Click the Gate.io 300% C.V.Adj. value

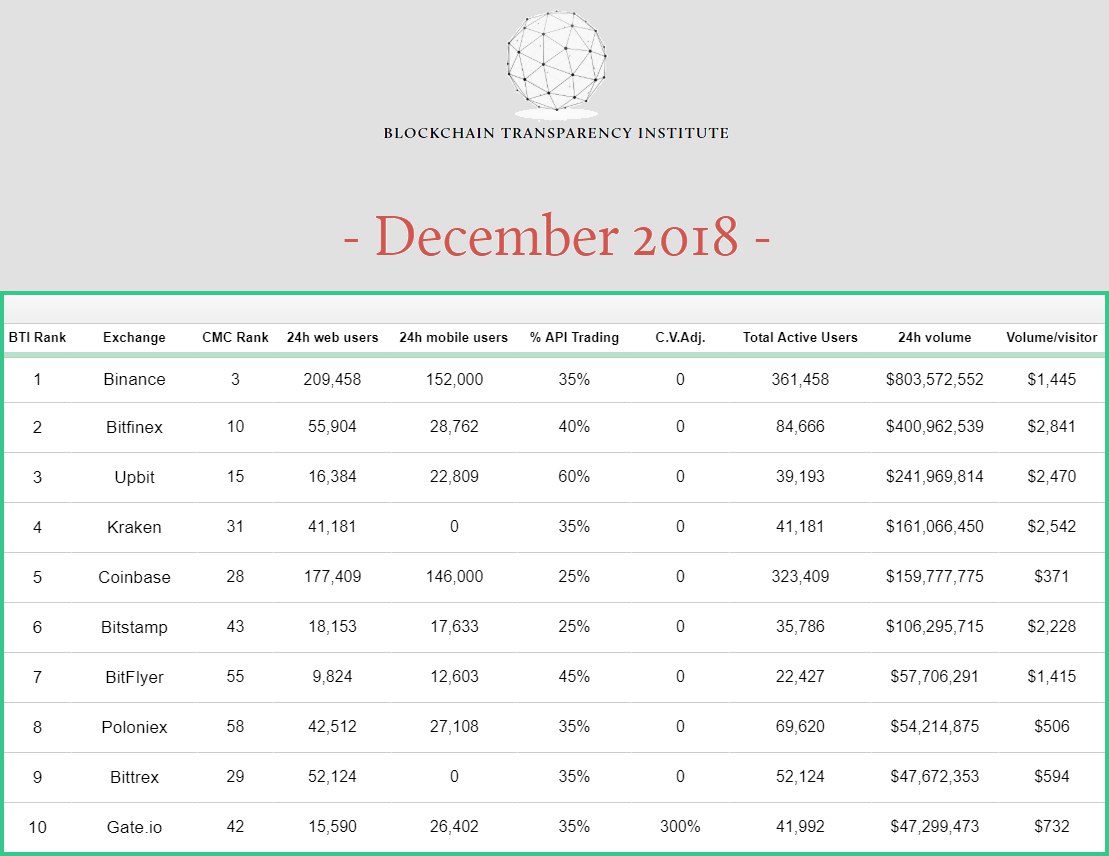tap(680, 826)
